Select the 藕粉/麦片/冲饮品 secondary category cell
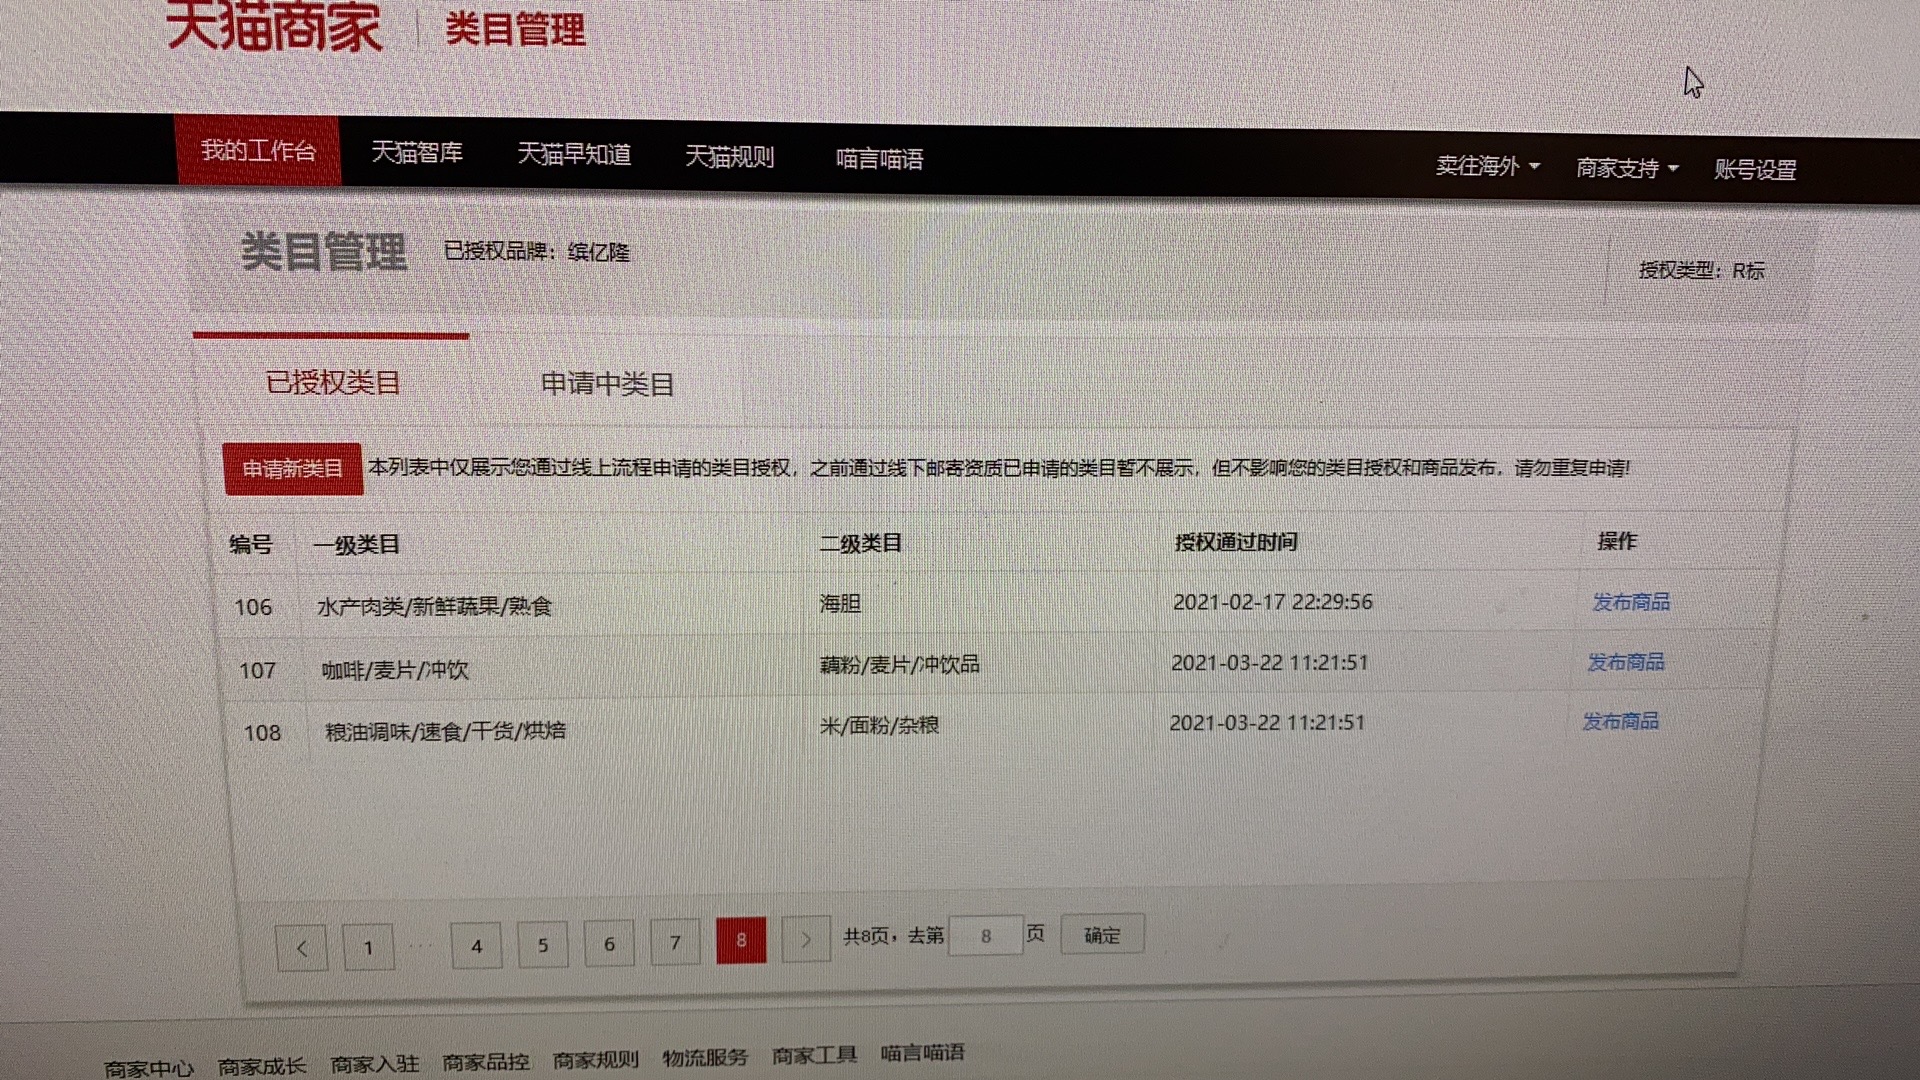 tap(899, 665)
